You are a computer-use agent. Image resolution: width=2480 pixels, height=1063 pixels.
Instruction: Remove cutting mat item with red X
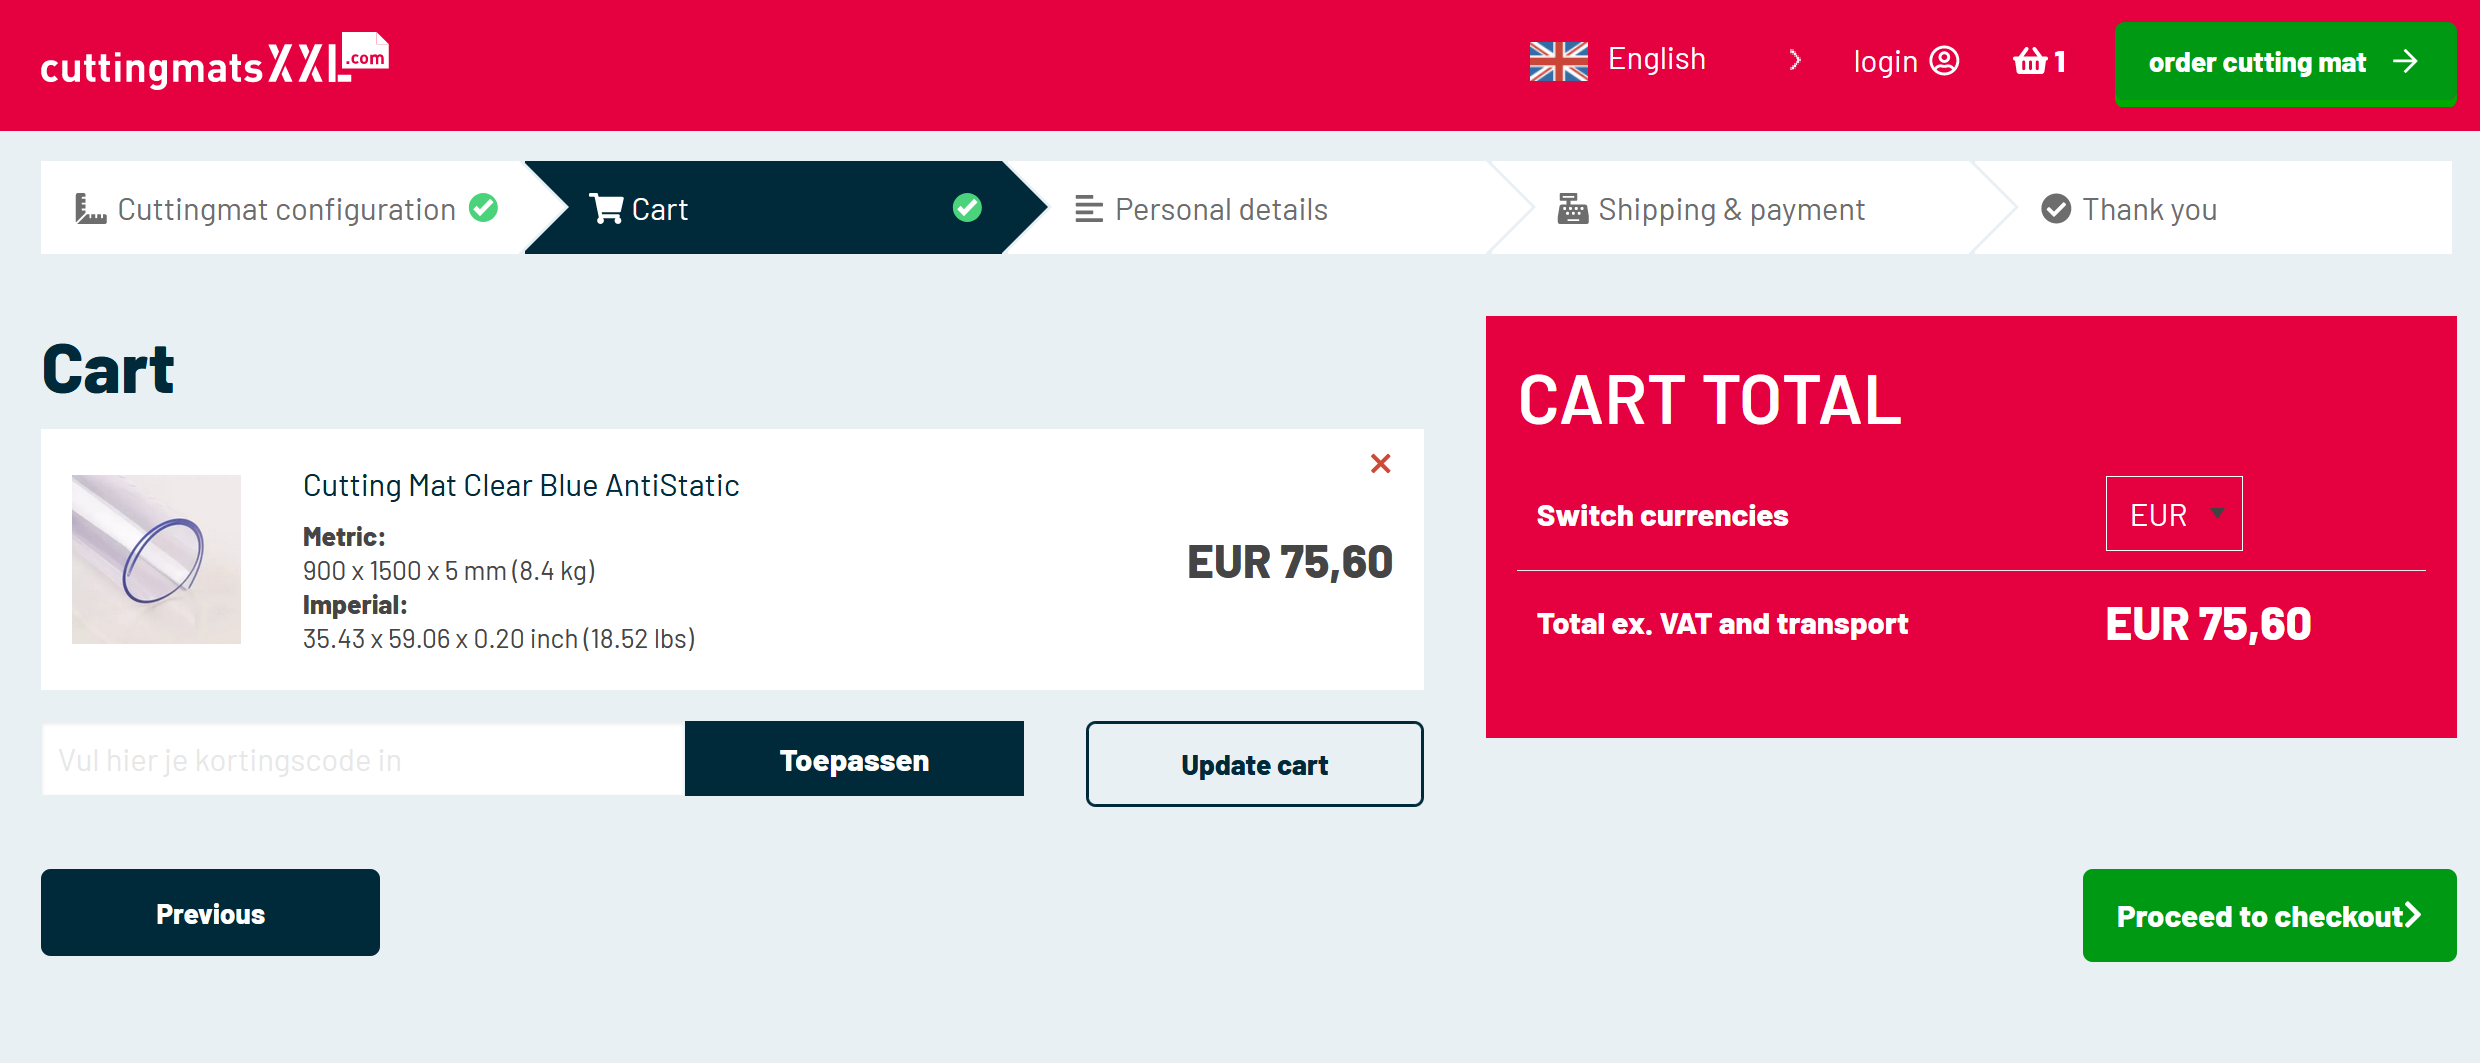click(x=1380, y=463)
